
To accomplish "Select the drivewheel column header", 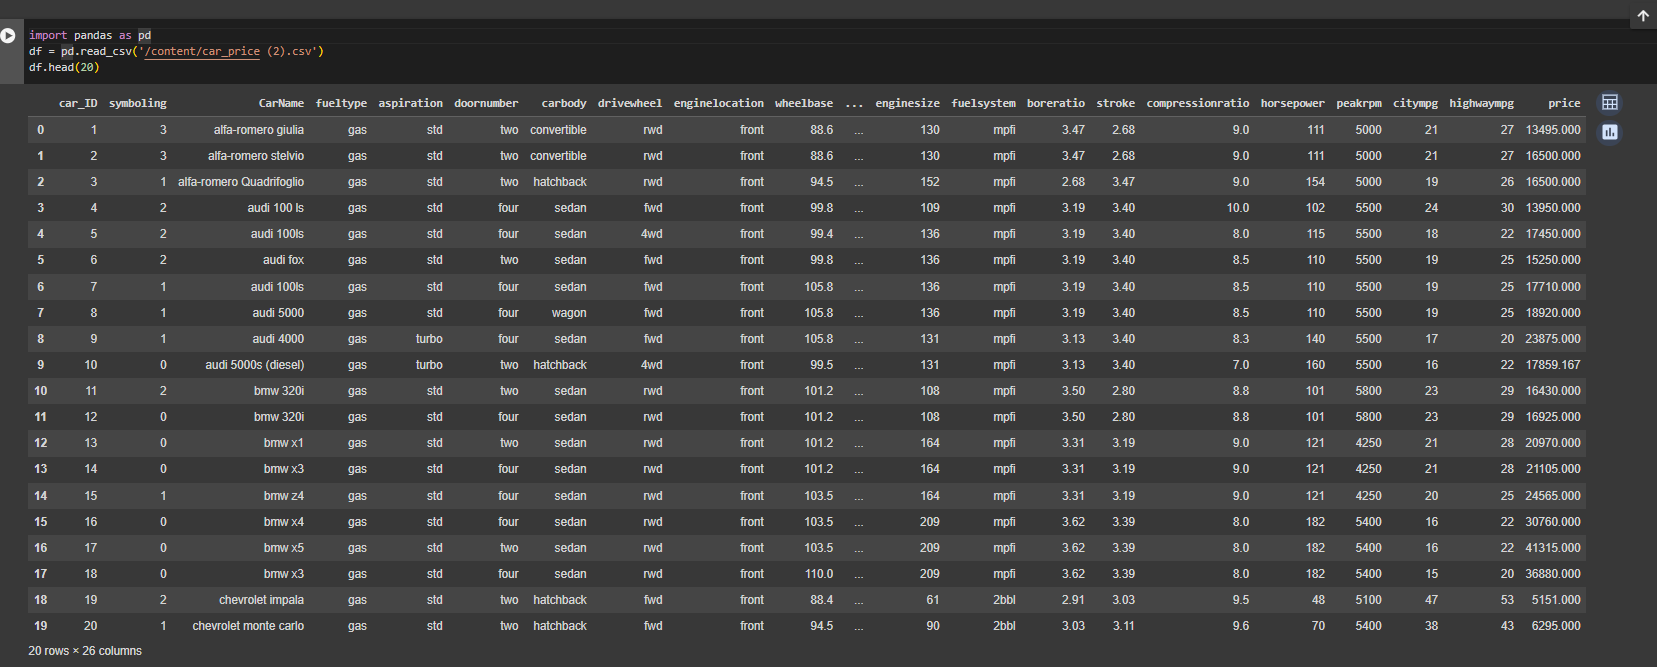I will pyautogui.click(x=630, y=103).
